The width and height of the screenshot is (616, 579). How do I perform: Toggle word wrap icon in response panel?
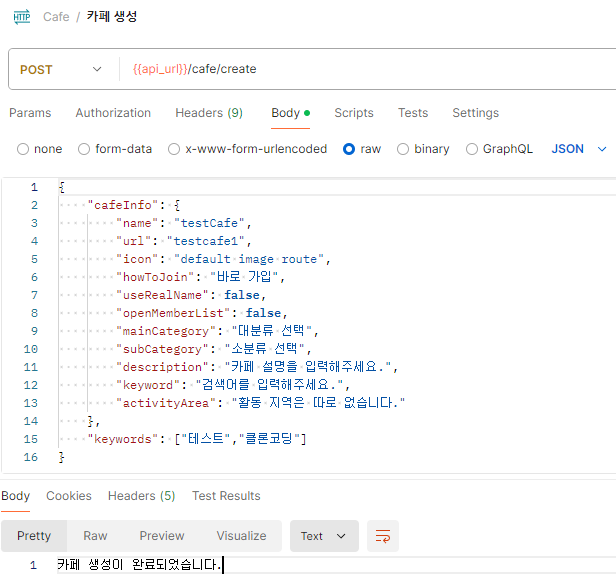pyautogui.click(x=383, y=536)
